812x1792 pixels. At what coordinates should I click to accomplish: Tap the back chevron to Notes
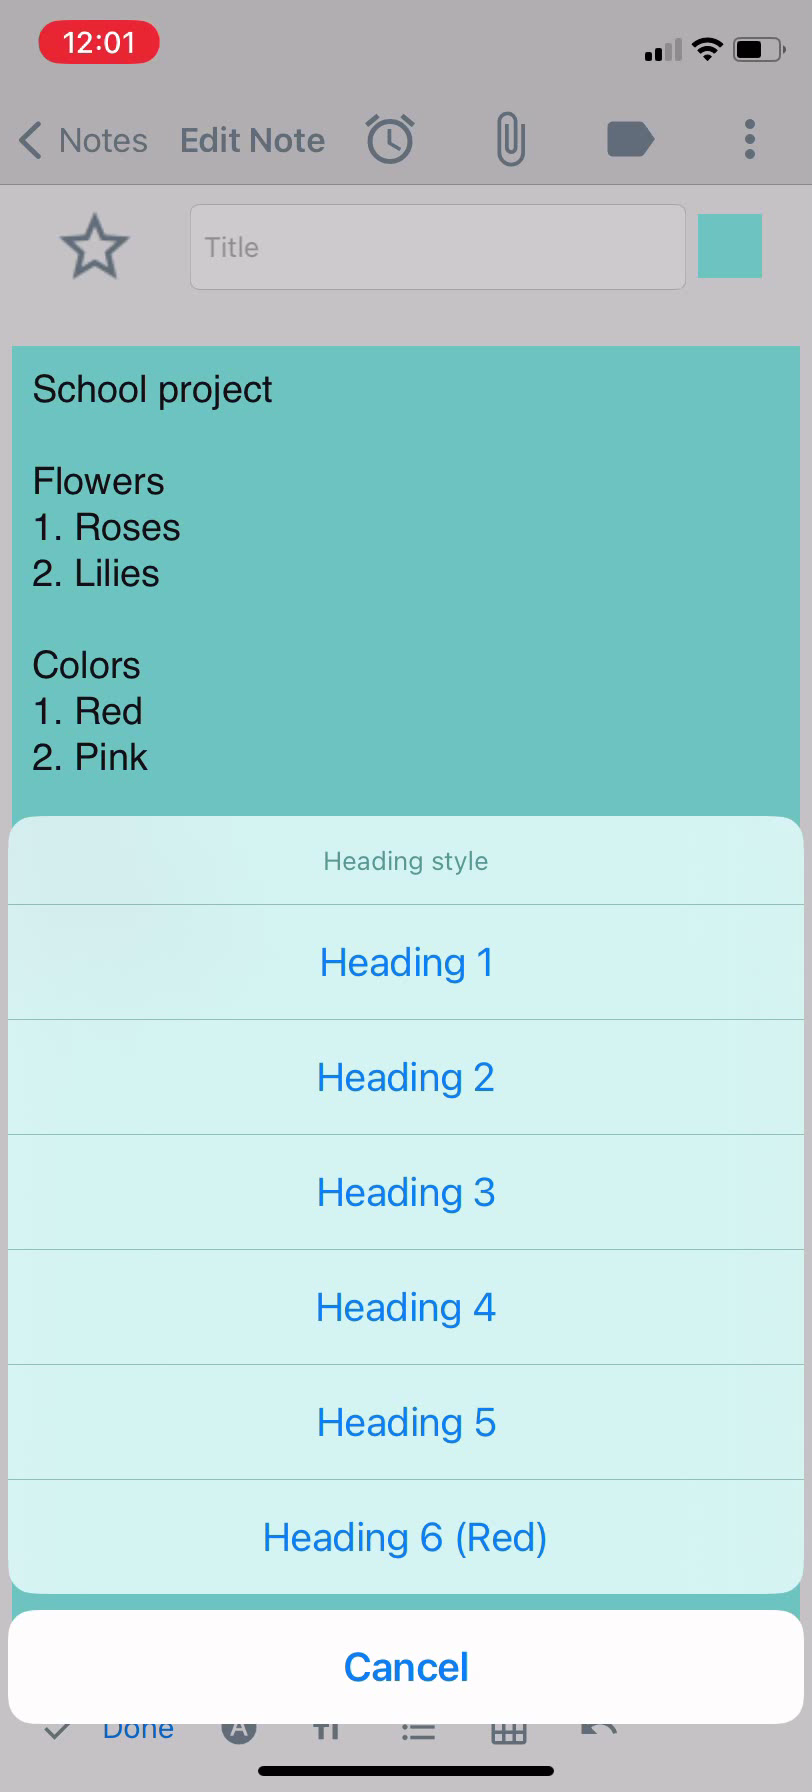click(x=31, y=140)
